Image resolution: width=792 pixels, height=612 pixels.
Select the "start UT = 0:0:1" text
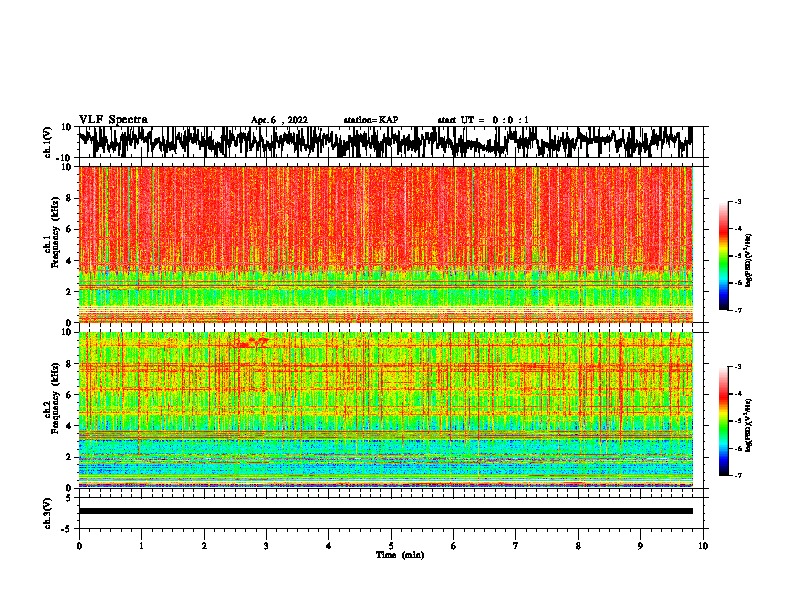[x=483, y=120]
